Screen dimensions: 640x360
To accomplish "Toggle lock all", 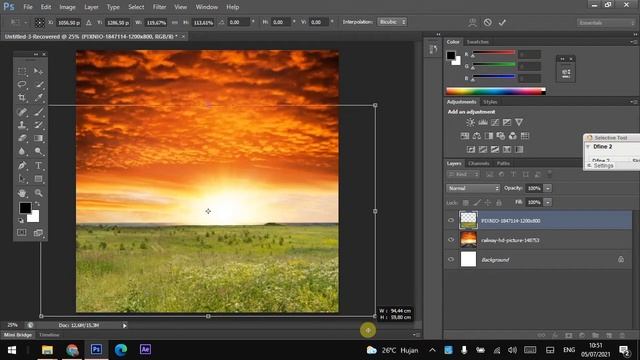I will pyautogui.click(x=499, y=202).
